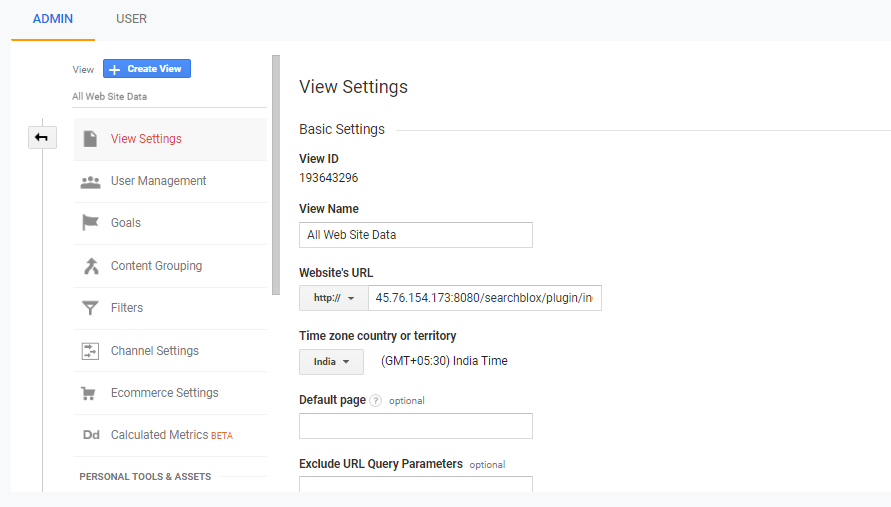Image resolution: width=891 pixels, height=507 pixels.
Task: Click the Content Grouping figure icon
Action: pos(91,266)
